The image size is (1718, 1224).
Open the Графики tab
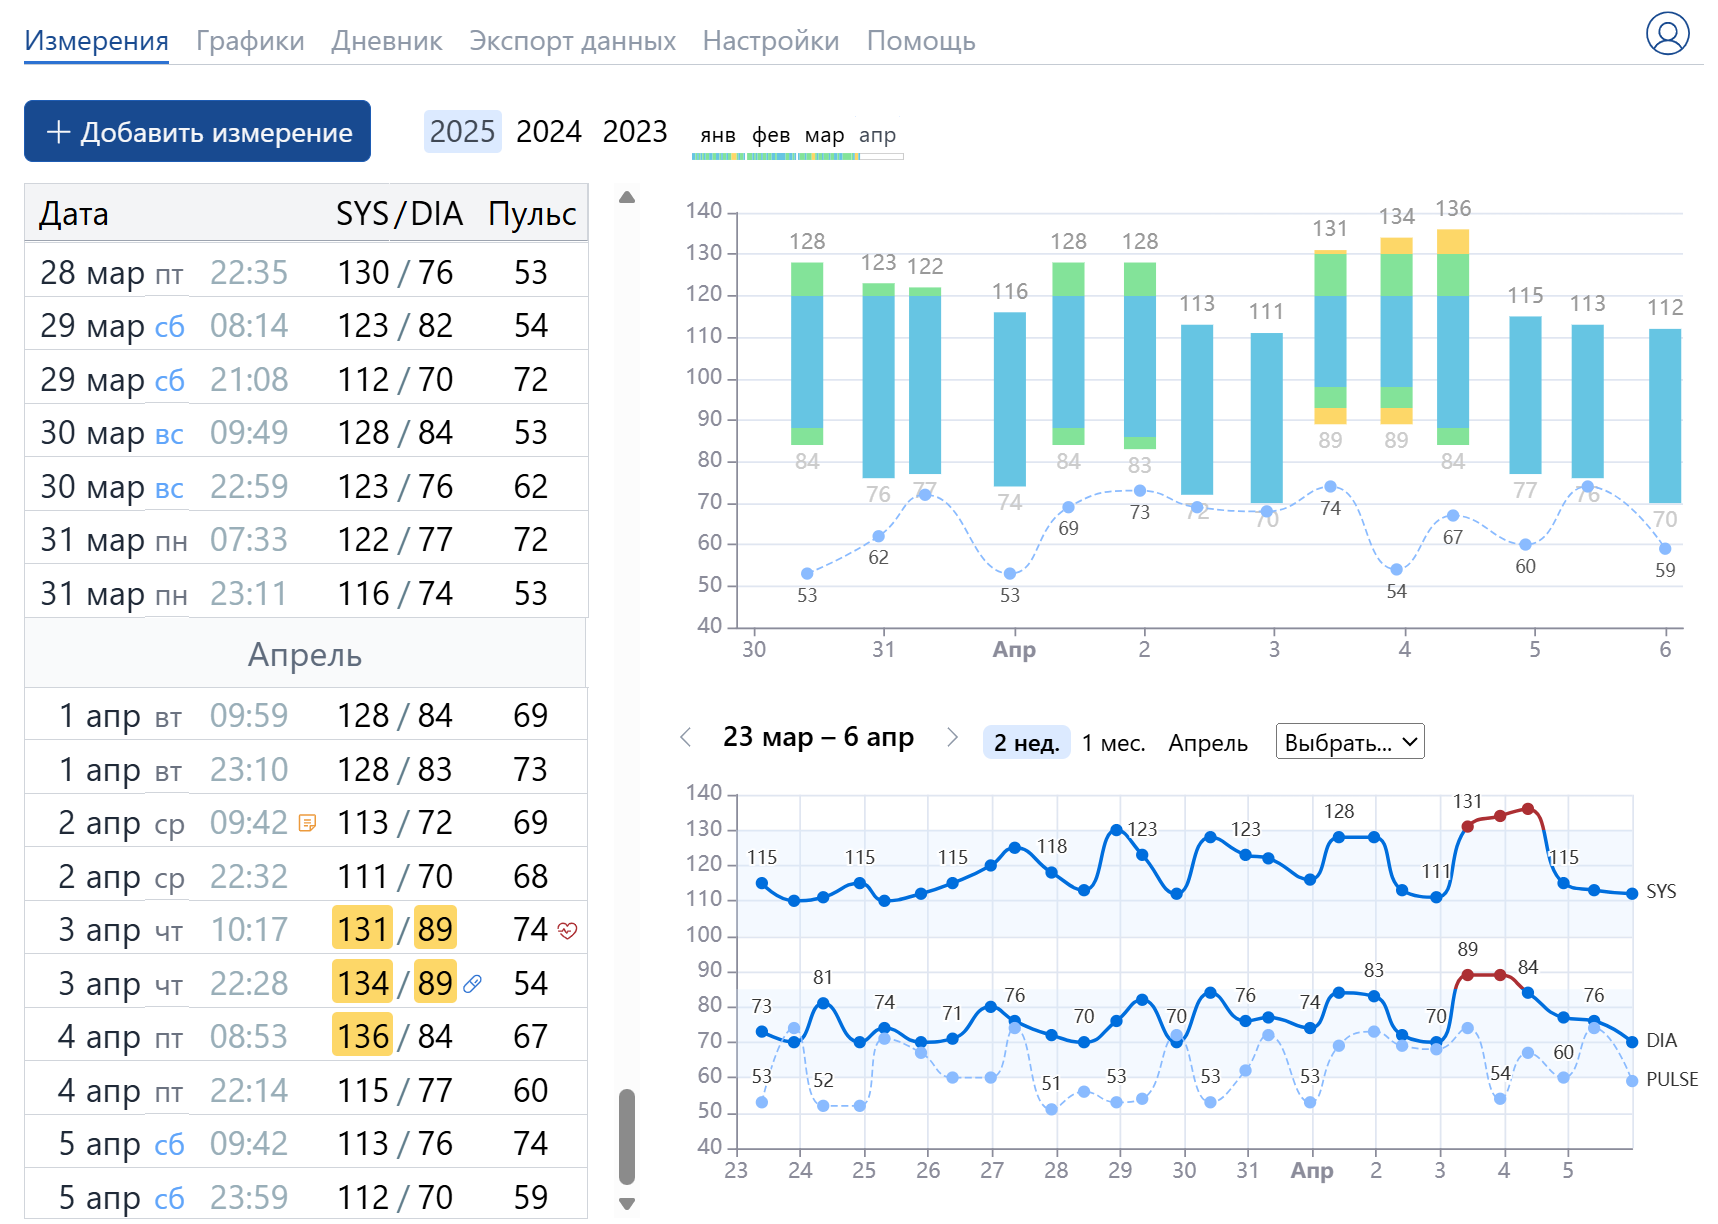click(250, 41)
